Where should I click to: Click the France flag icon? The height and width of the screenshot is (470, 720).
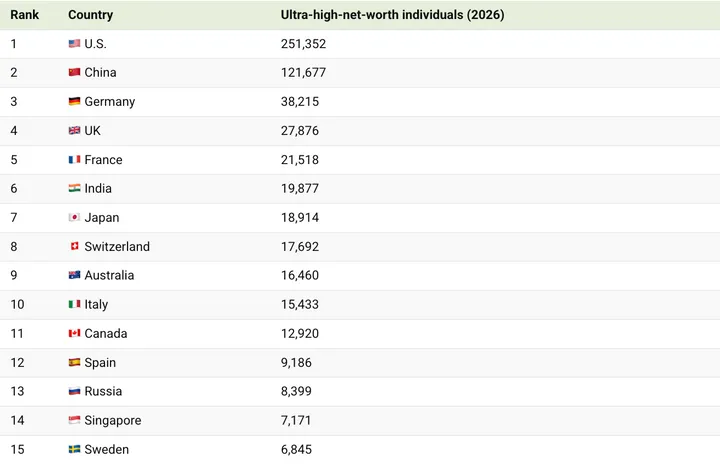click(x=74, y=160)
